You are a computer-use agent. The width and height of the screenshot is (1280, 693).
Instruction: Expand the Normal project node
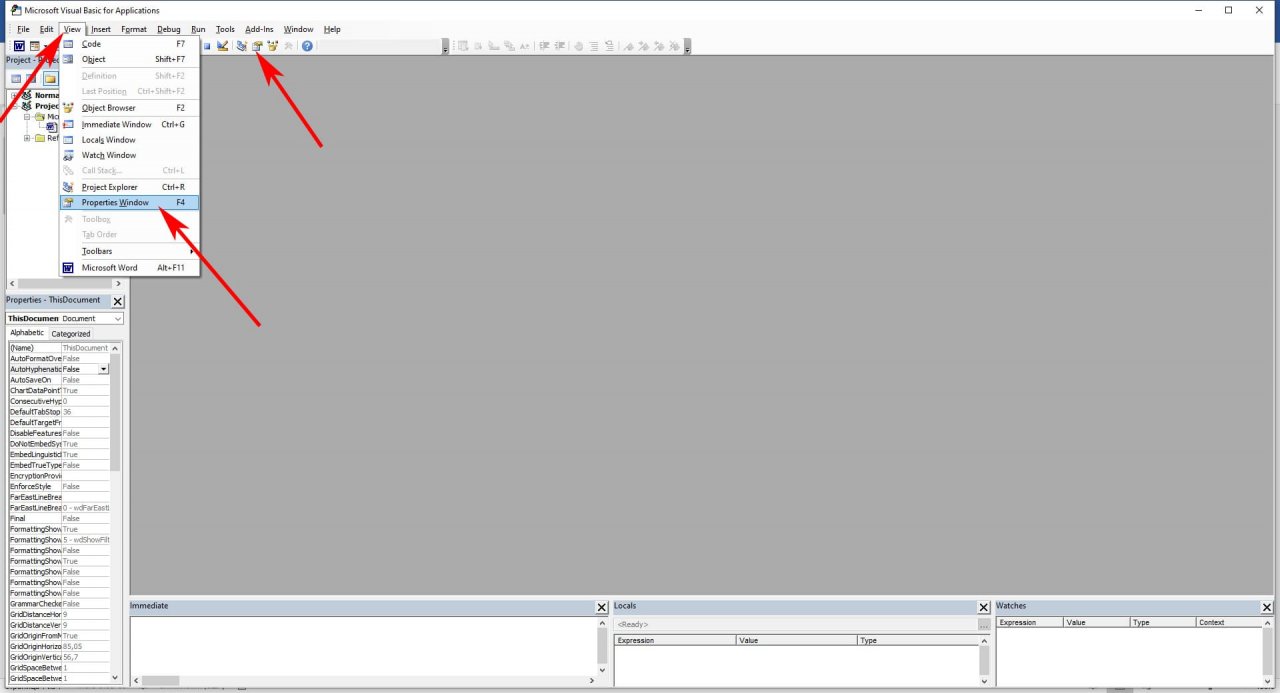(x=15, y=95)
